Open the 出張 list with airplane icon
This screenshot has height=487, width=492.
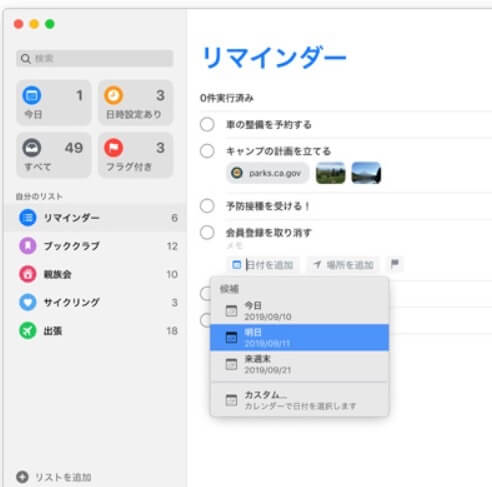point(96,331)
